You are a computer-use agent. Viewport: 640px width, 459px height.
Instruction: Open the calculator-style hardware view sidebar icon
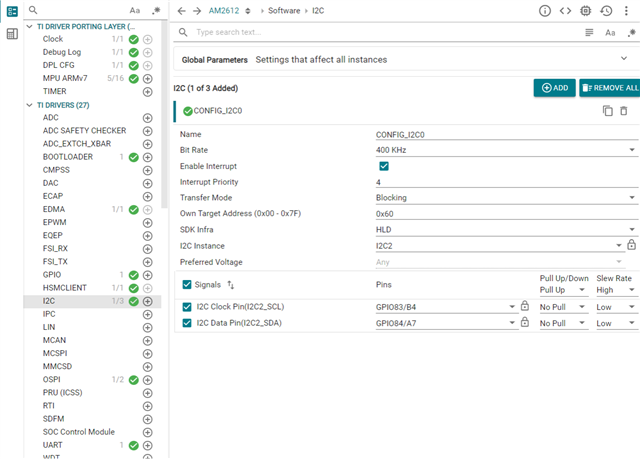12,34
